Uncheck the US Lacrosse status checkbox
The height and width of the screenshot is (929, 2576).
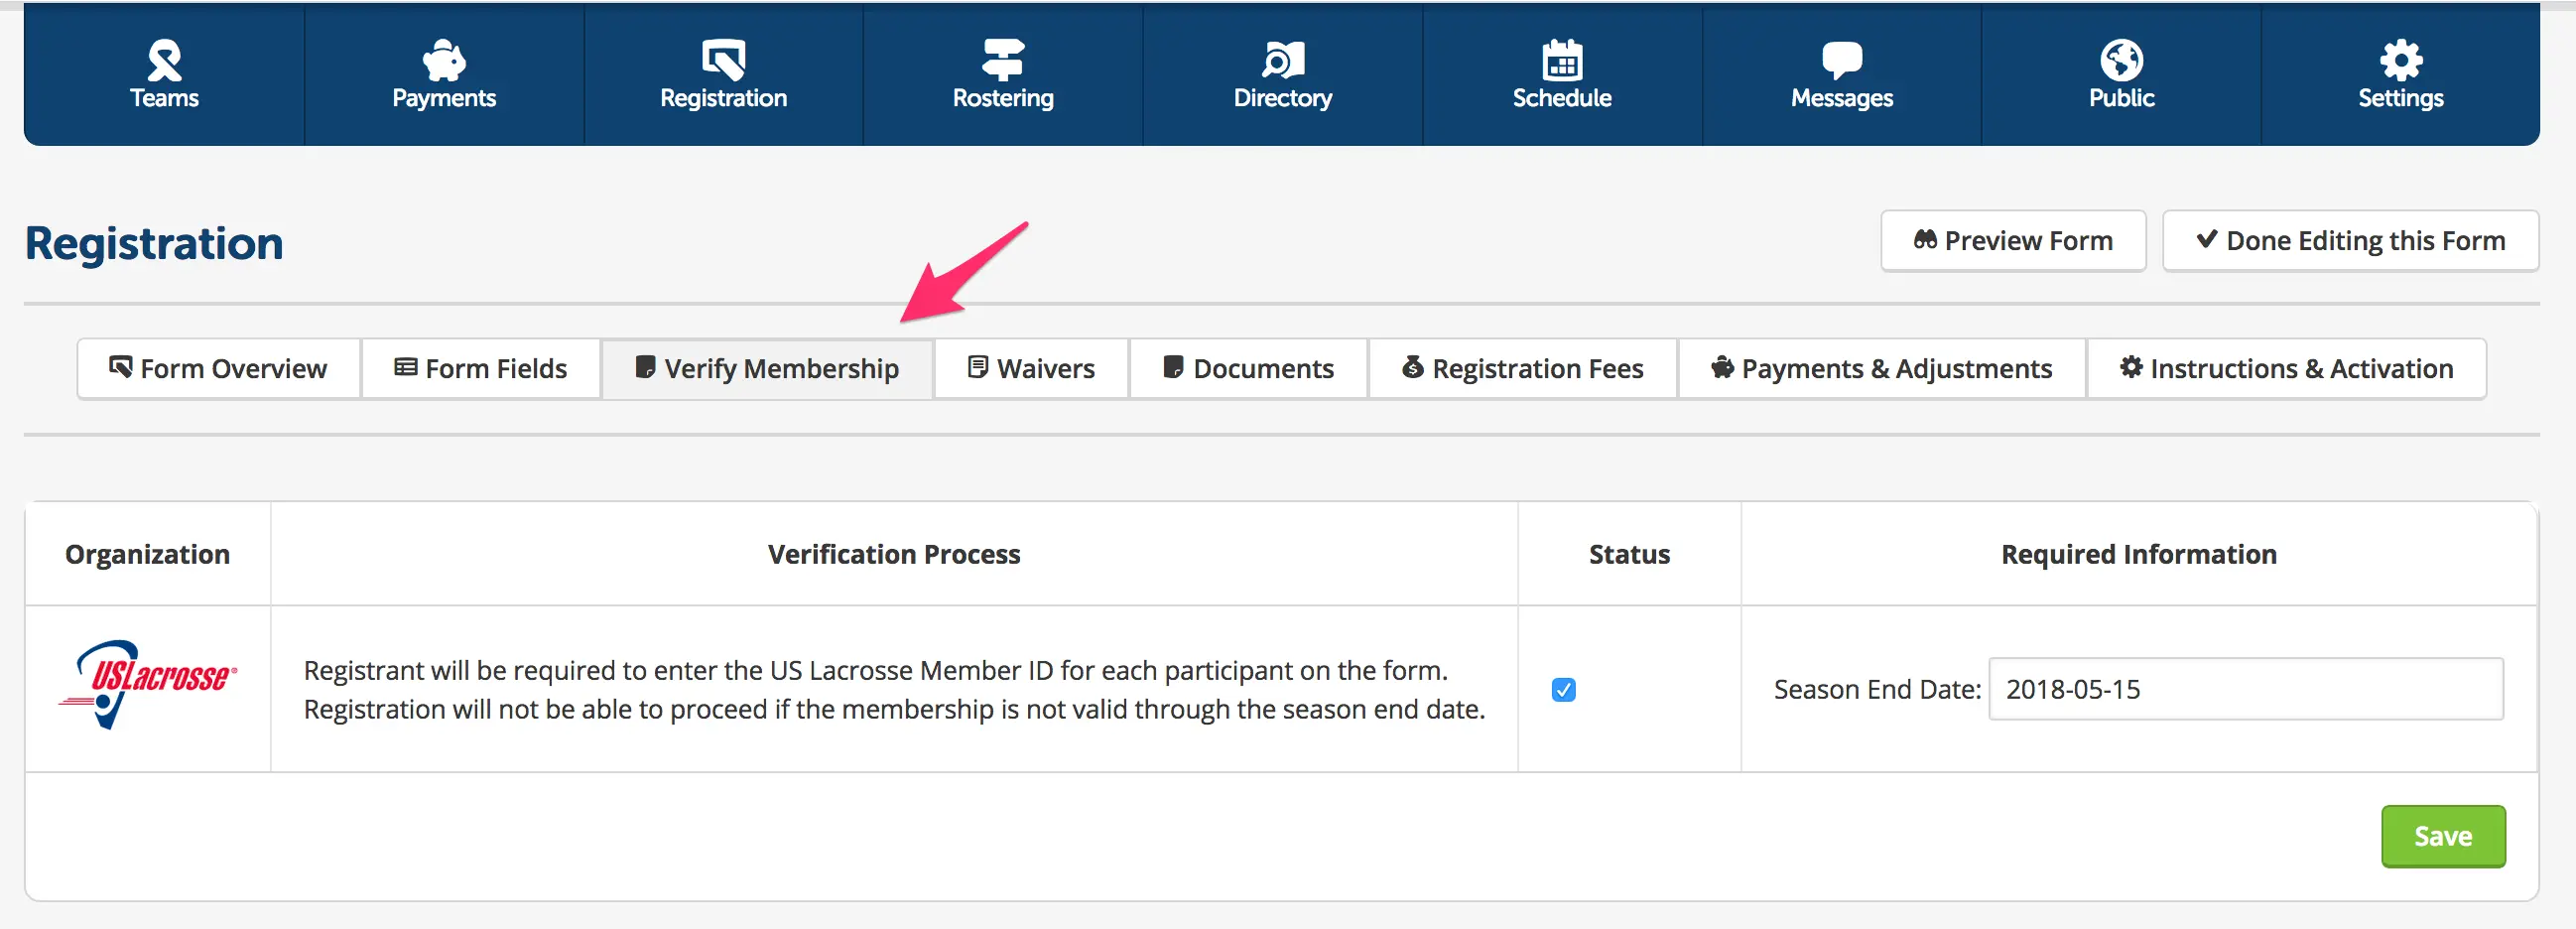(1564, 689)
